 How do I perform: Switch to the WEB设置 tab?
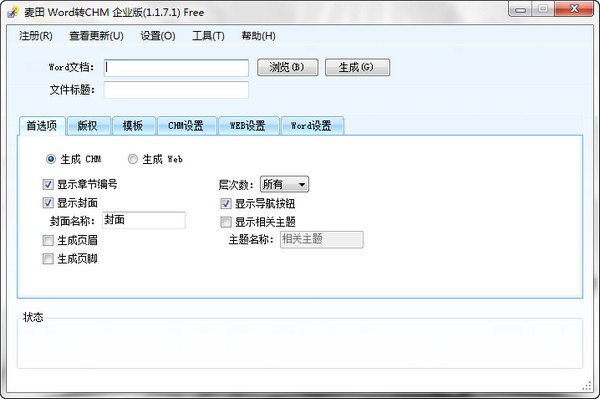(248, 126)
